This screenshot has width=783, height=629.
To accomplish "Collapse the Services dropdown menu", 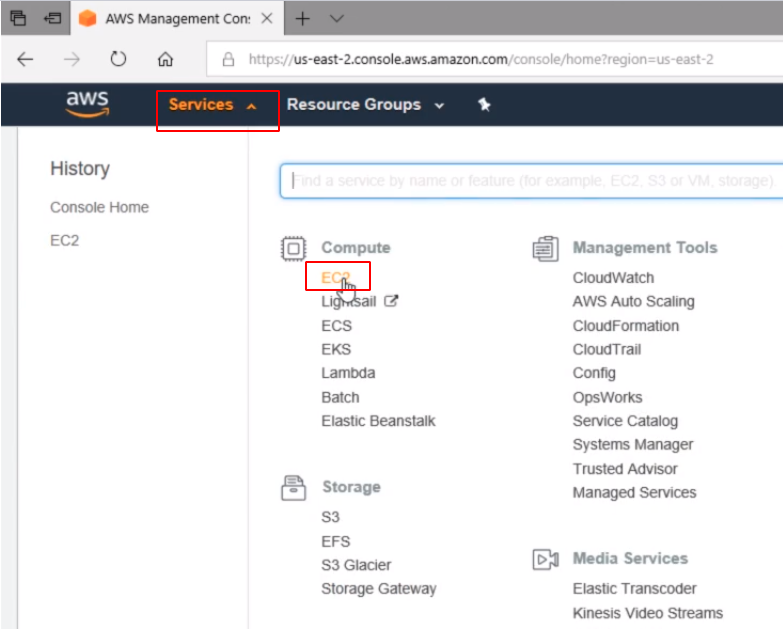I will (x=213, y=105).
